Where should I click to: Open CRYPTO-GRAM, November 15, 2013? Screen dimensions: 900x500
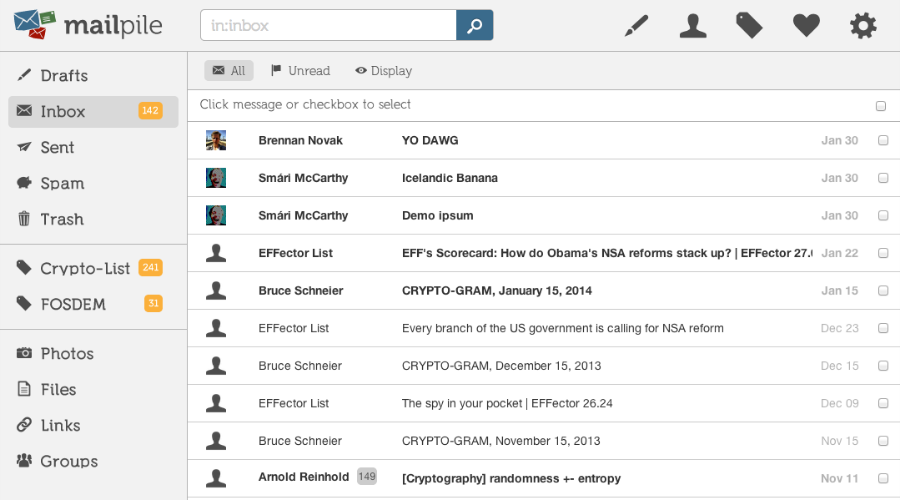click(x=501, y=441)
